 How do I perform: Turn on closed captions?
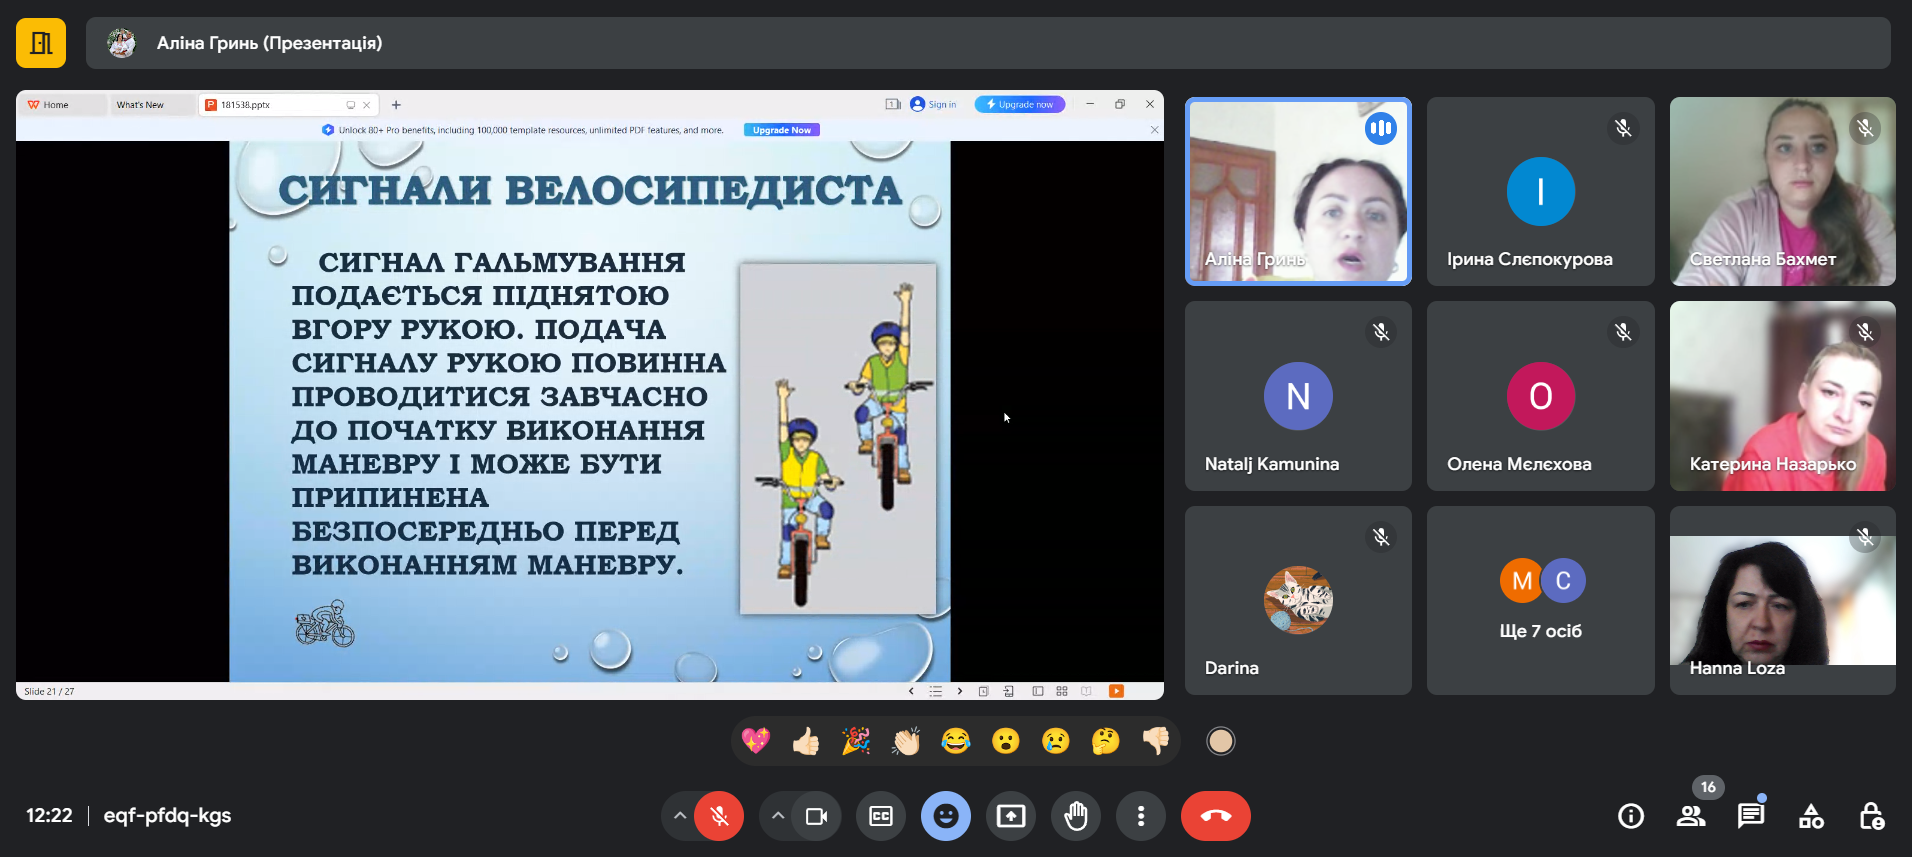[x=880, y=816]
